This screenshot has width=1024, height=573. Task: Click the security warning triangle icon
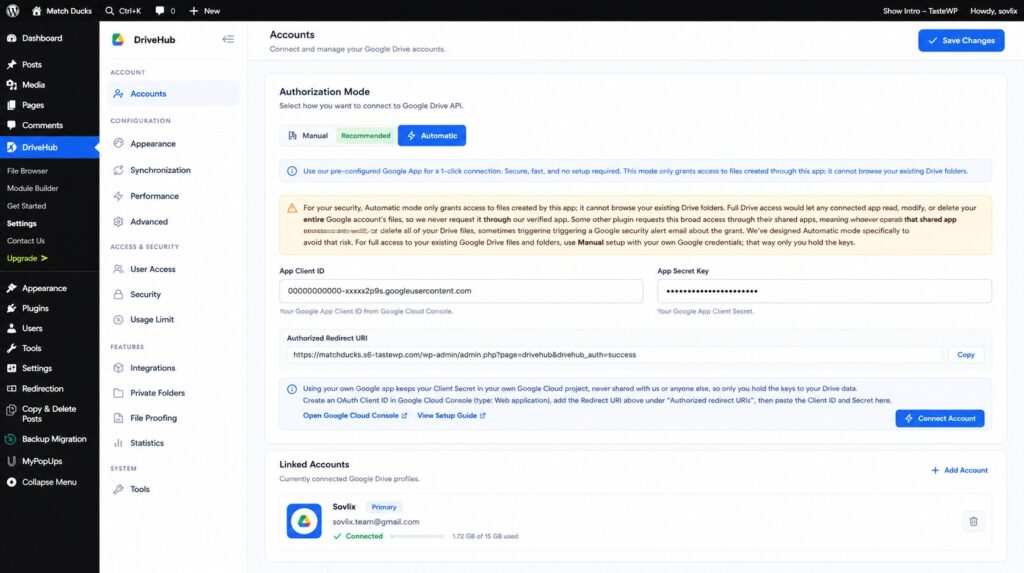292,208
